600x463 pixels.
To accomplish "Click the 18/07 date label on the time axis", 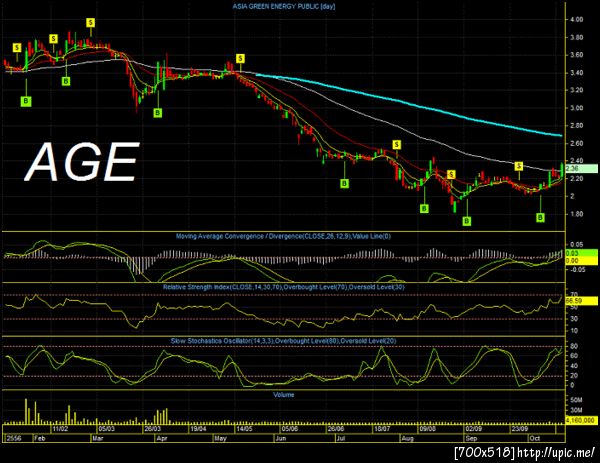I will coord(382,429).
